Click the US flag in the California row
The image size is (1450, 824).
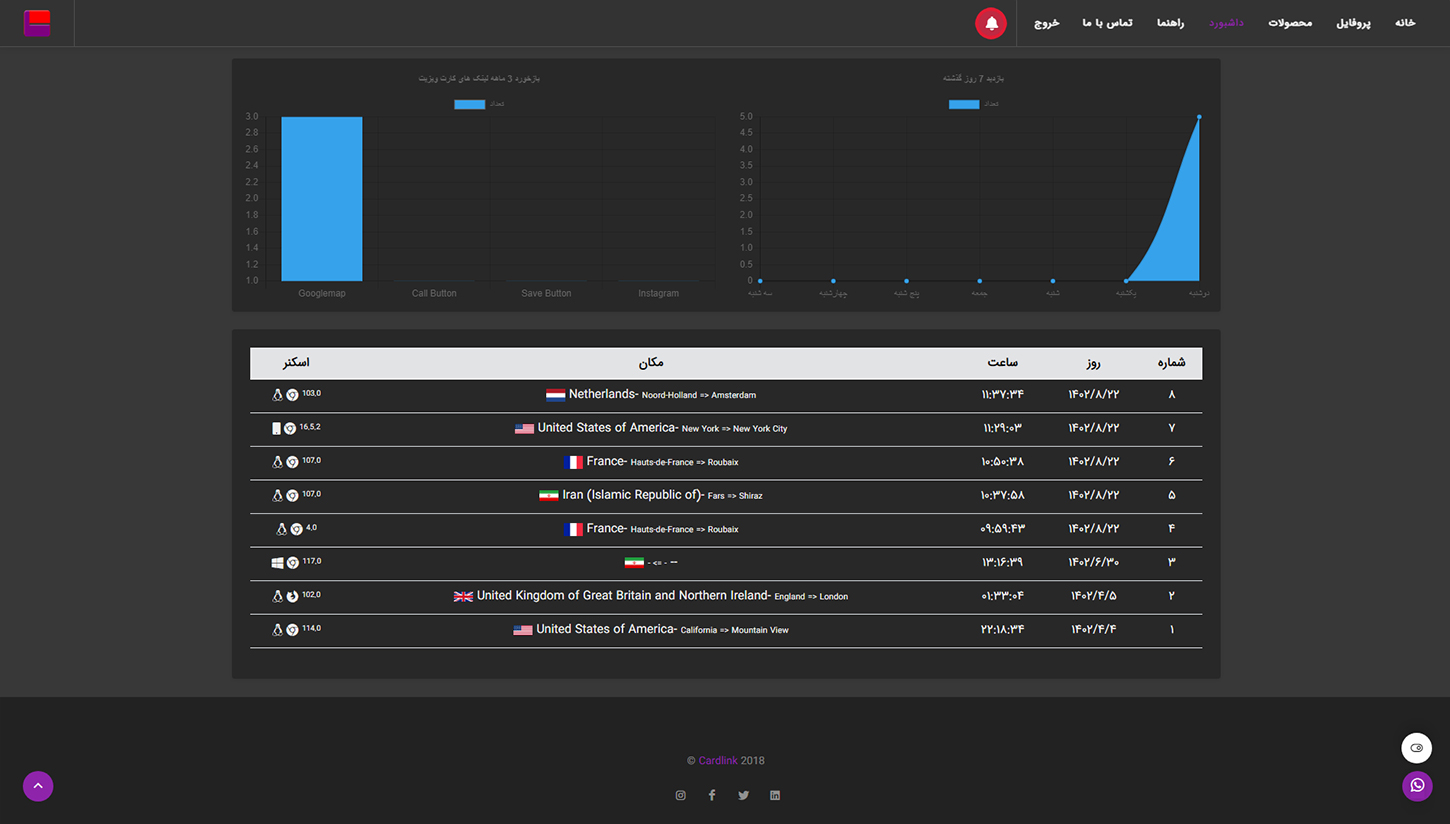point(523,630)
